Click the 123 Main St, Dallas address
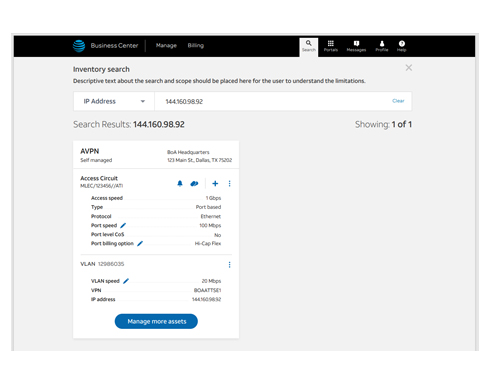 pos(200,160)
